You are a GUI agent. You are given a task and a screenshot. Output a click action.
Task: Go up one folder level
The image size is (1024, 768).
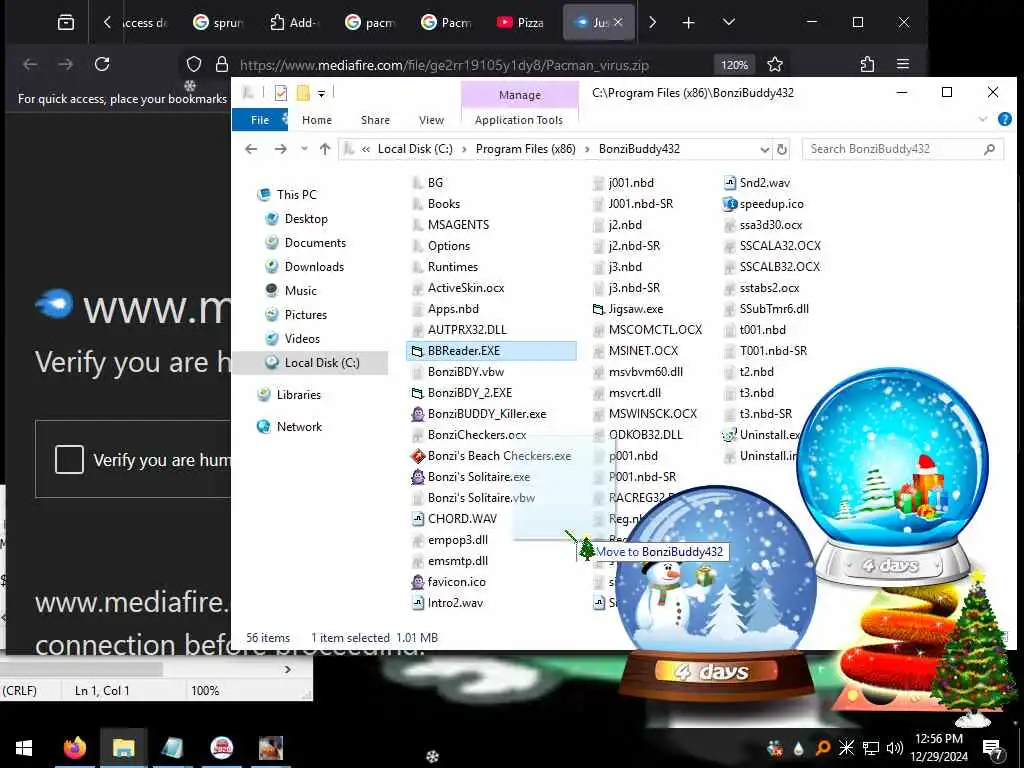coord(325,149)
